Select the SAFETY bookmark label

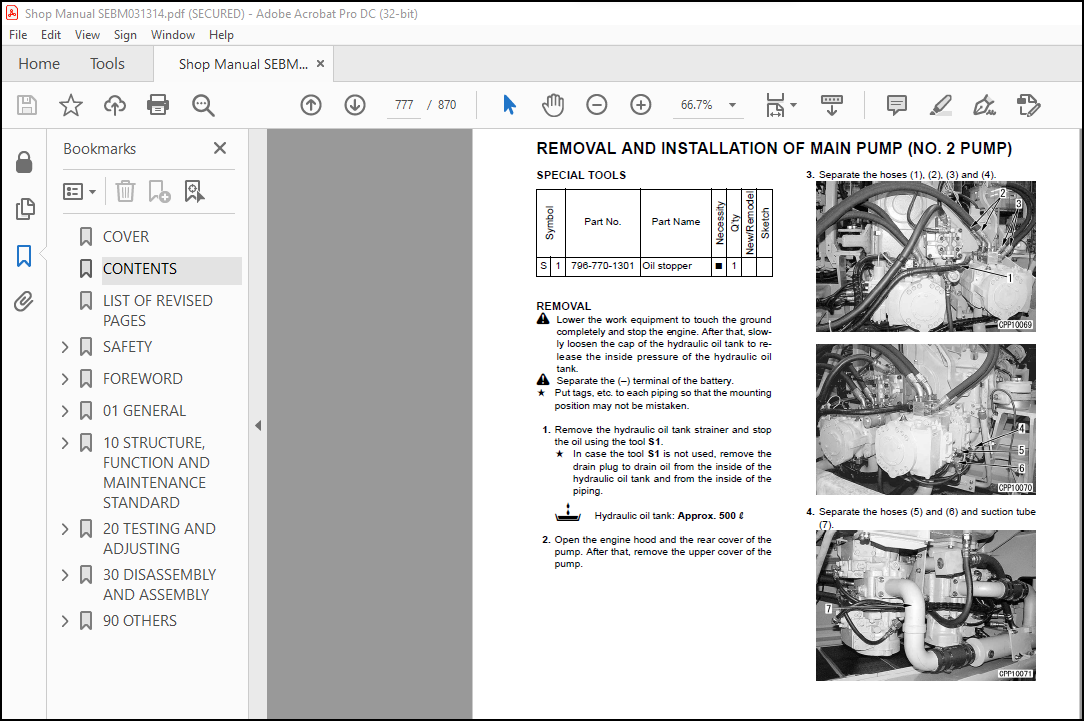coord(127,347)
